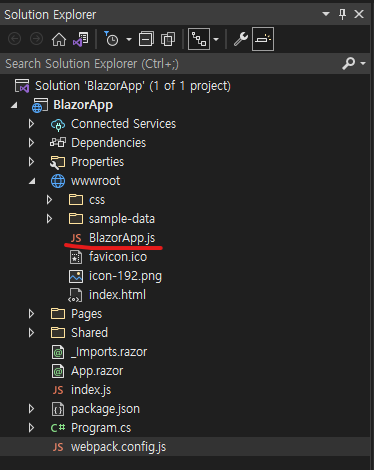374x470 pixels.
Task: Click the css folder icon
Action: tap(76, 200)
